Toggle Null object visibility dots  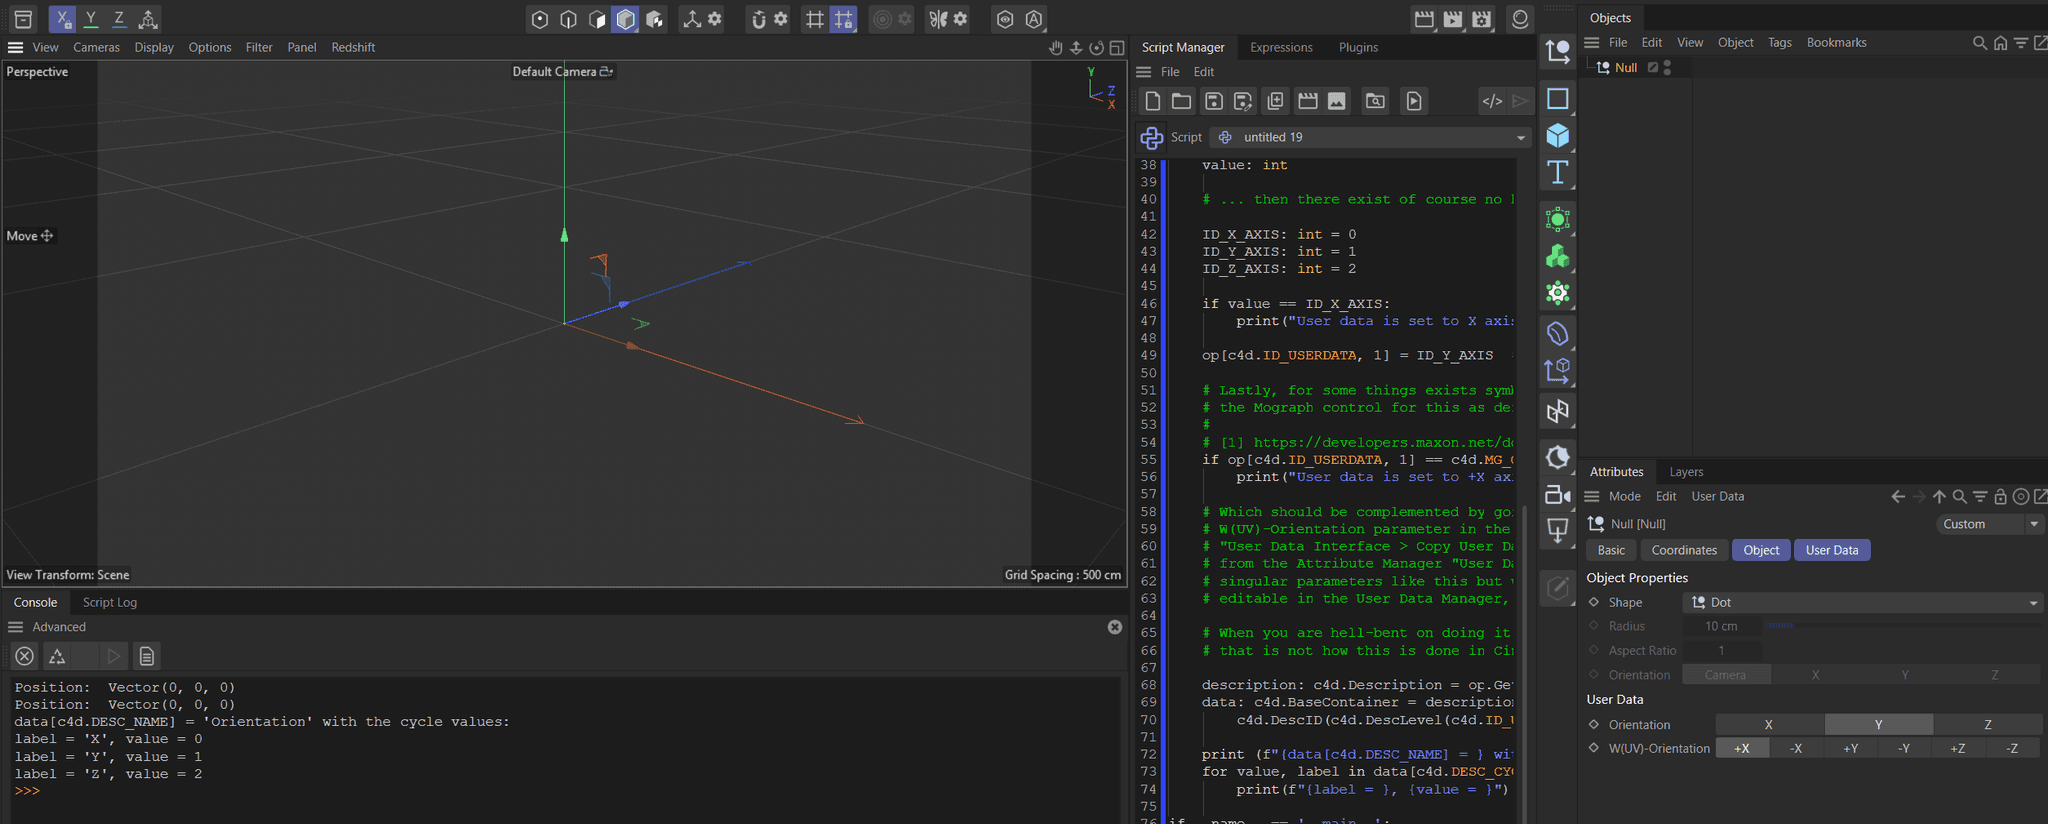pos(1667,67)
